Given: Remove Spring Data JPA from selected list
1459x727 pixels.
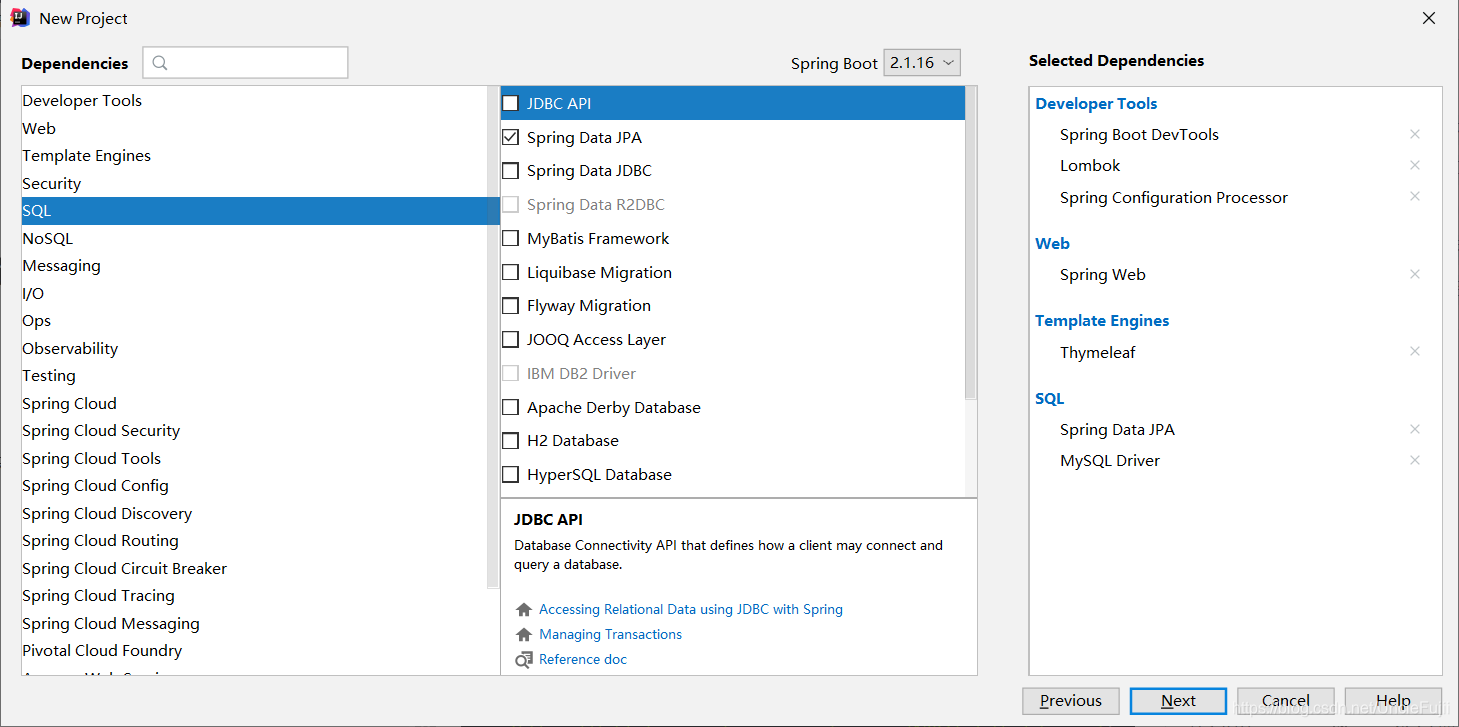Looking at the screenshot, I should (x=1414, y=429).
